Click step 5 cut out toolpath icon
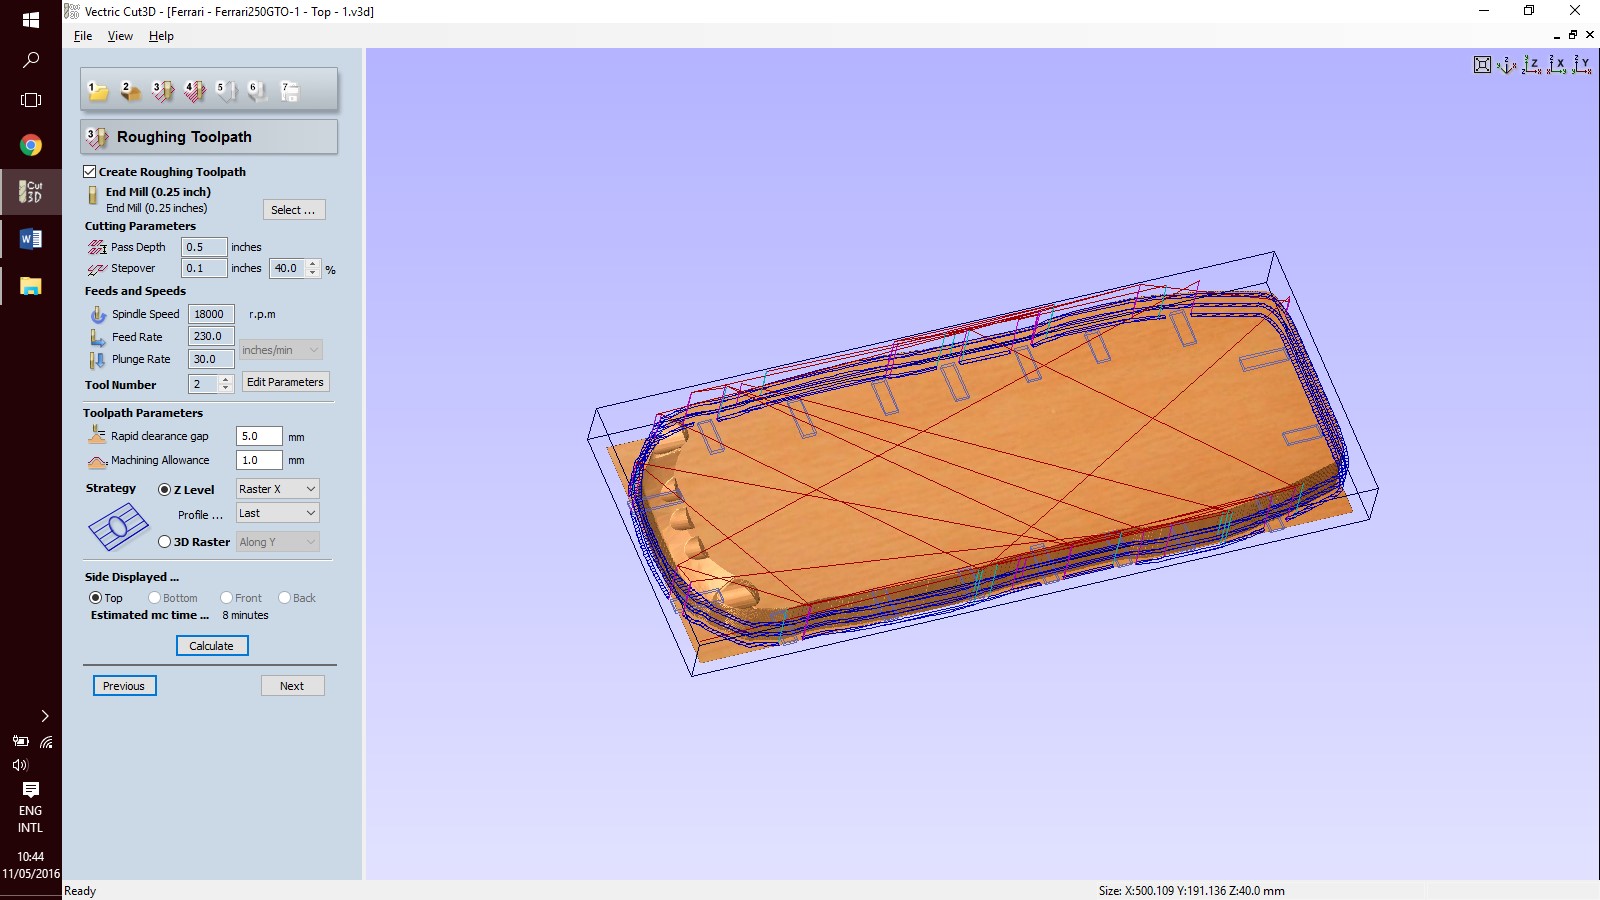1600x900 pixels. 227,91
